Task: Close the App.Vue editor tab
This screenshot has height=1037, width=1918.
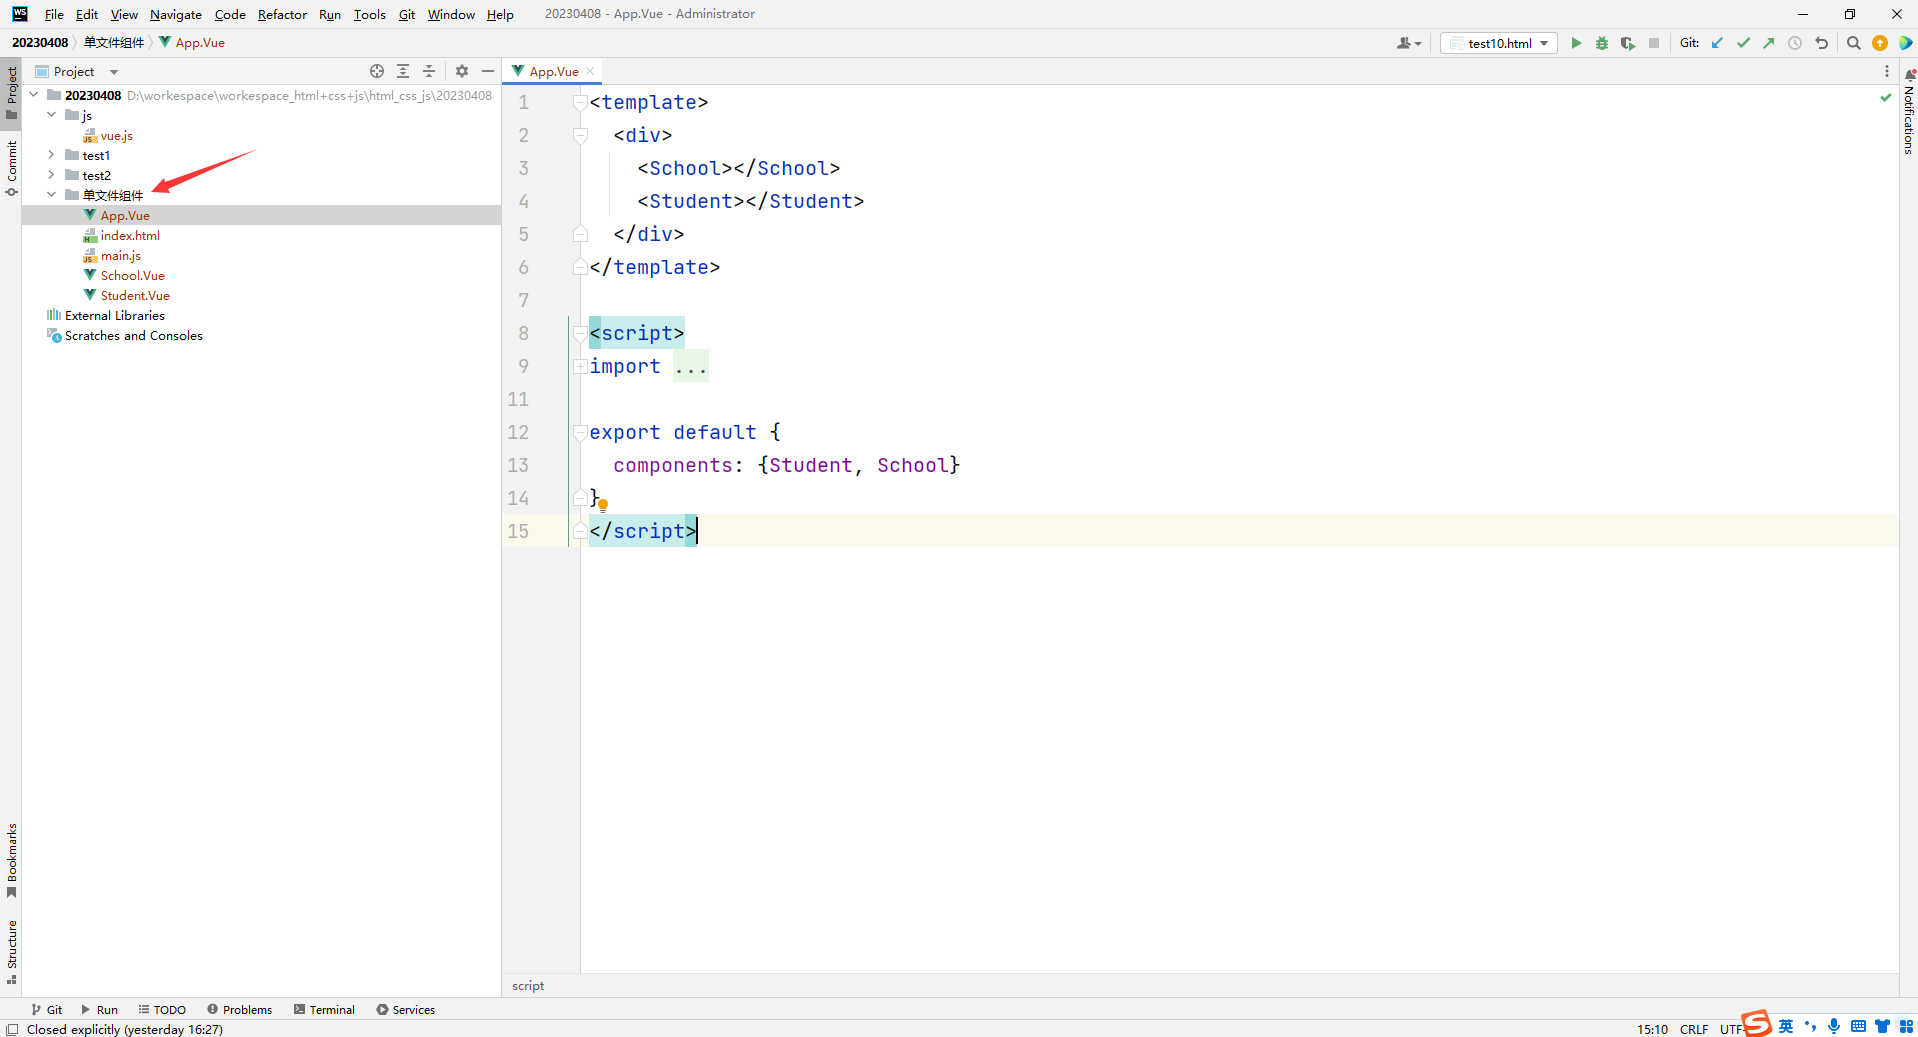Action: point(590,71)
